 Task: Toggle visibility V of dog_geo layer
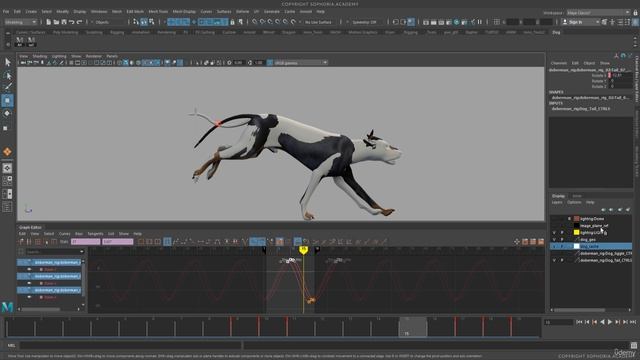(x=554, y=240)
